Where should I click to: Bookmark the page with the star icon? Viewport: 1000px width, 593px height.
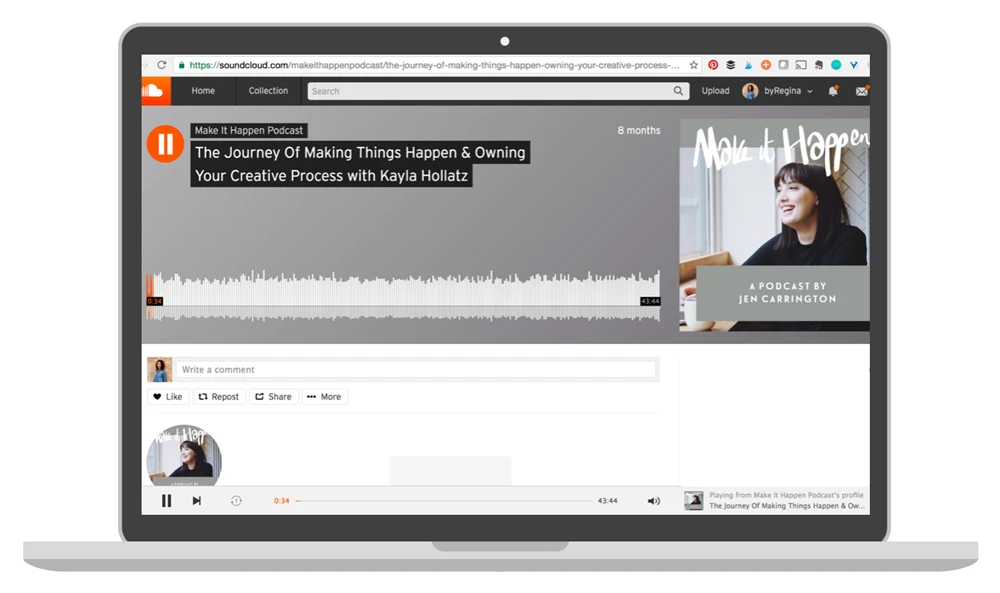coord(694,65)
